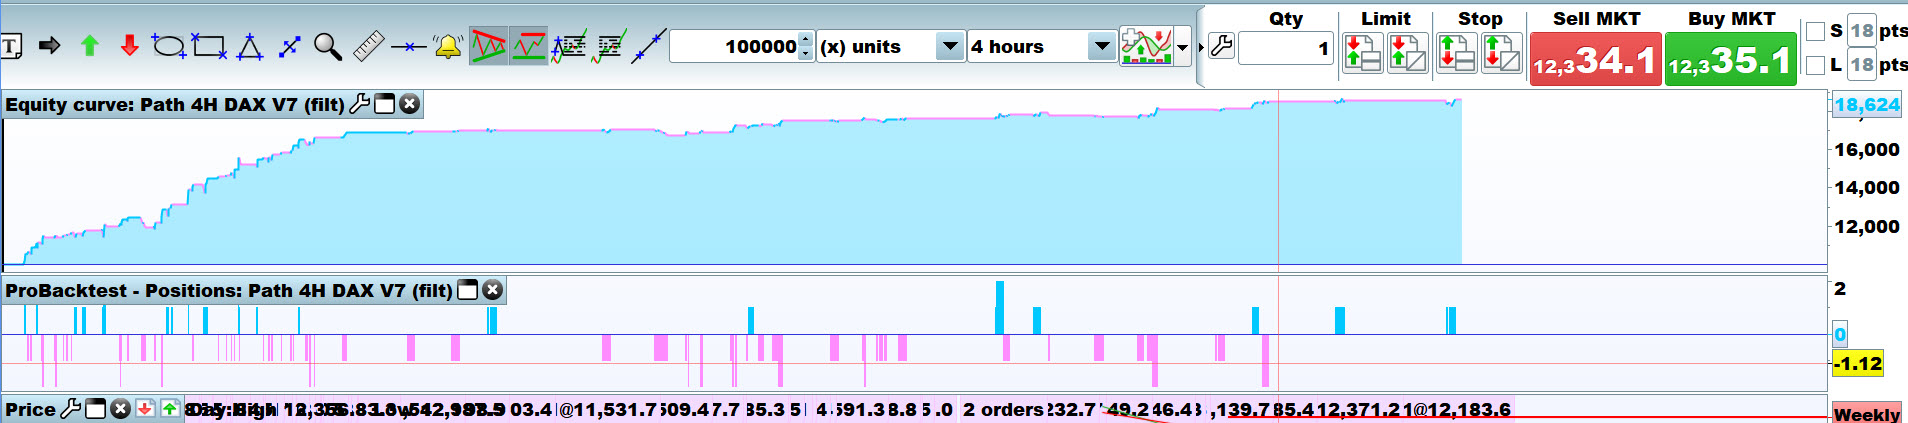The image size is (1908, 423).
Task: Click the S 18 pts field
Action: [x=1861, y=31]
